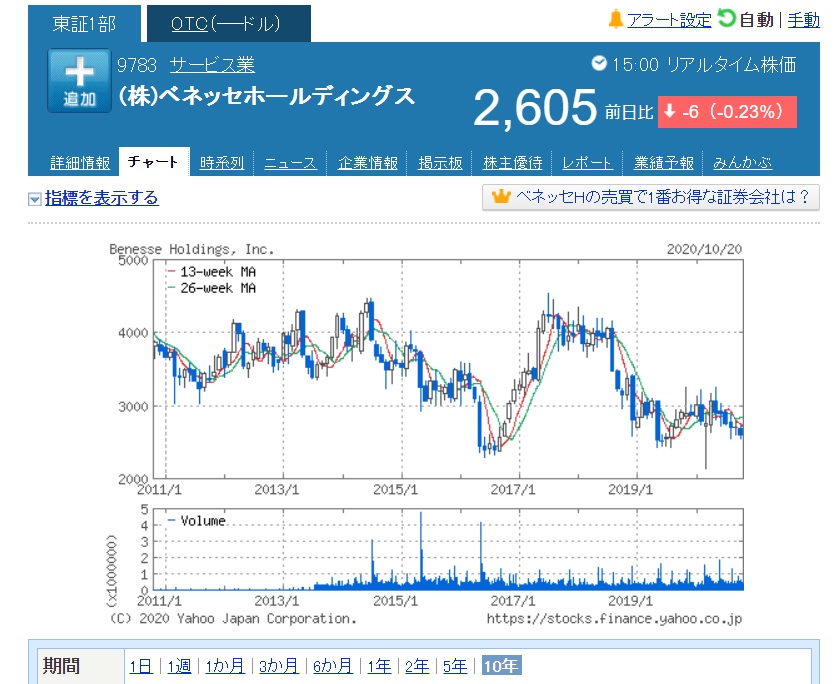The height and width of the screenshot is (684, 839).
Task: Select the 5年 period
Action: click(x=455, y=666)
